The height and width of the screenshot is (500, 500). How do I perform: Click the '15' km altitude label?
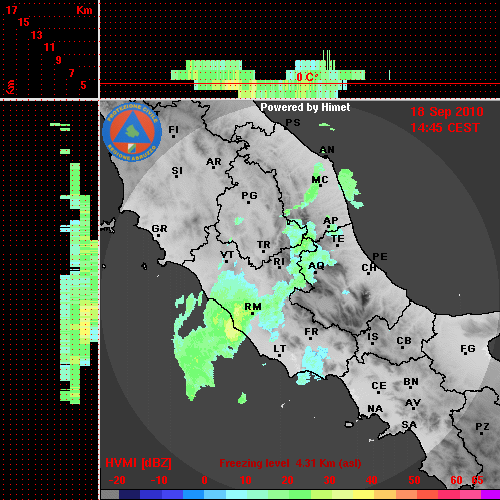pyautogui.click(x=24, y=22)
